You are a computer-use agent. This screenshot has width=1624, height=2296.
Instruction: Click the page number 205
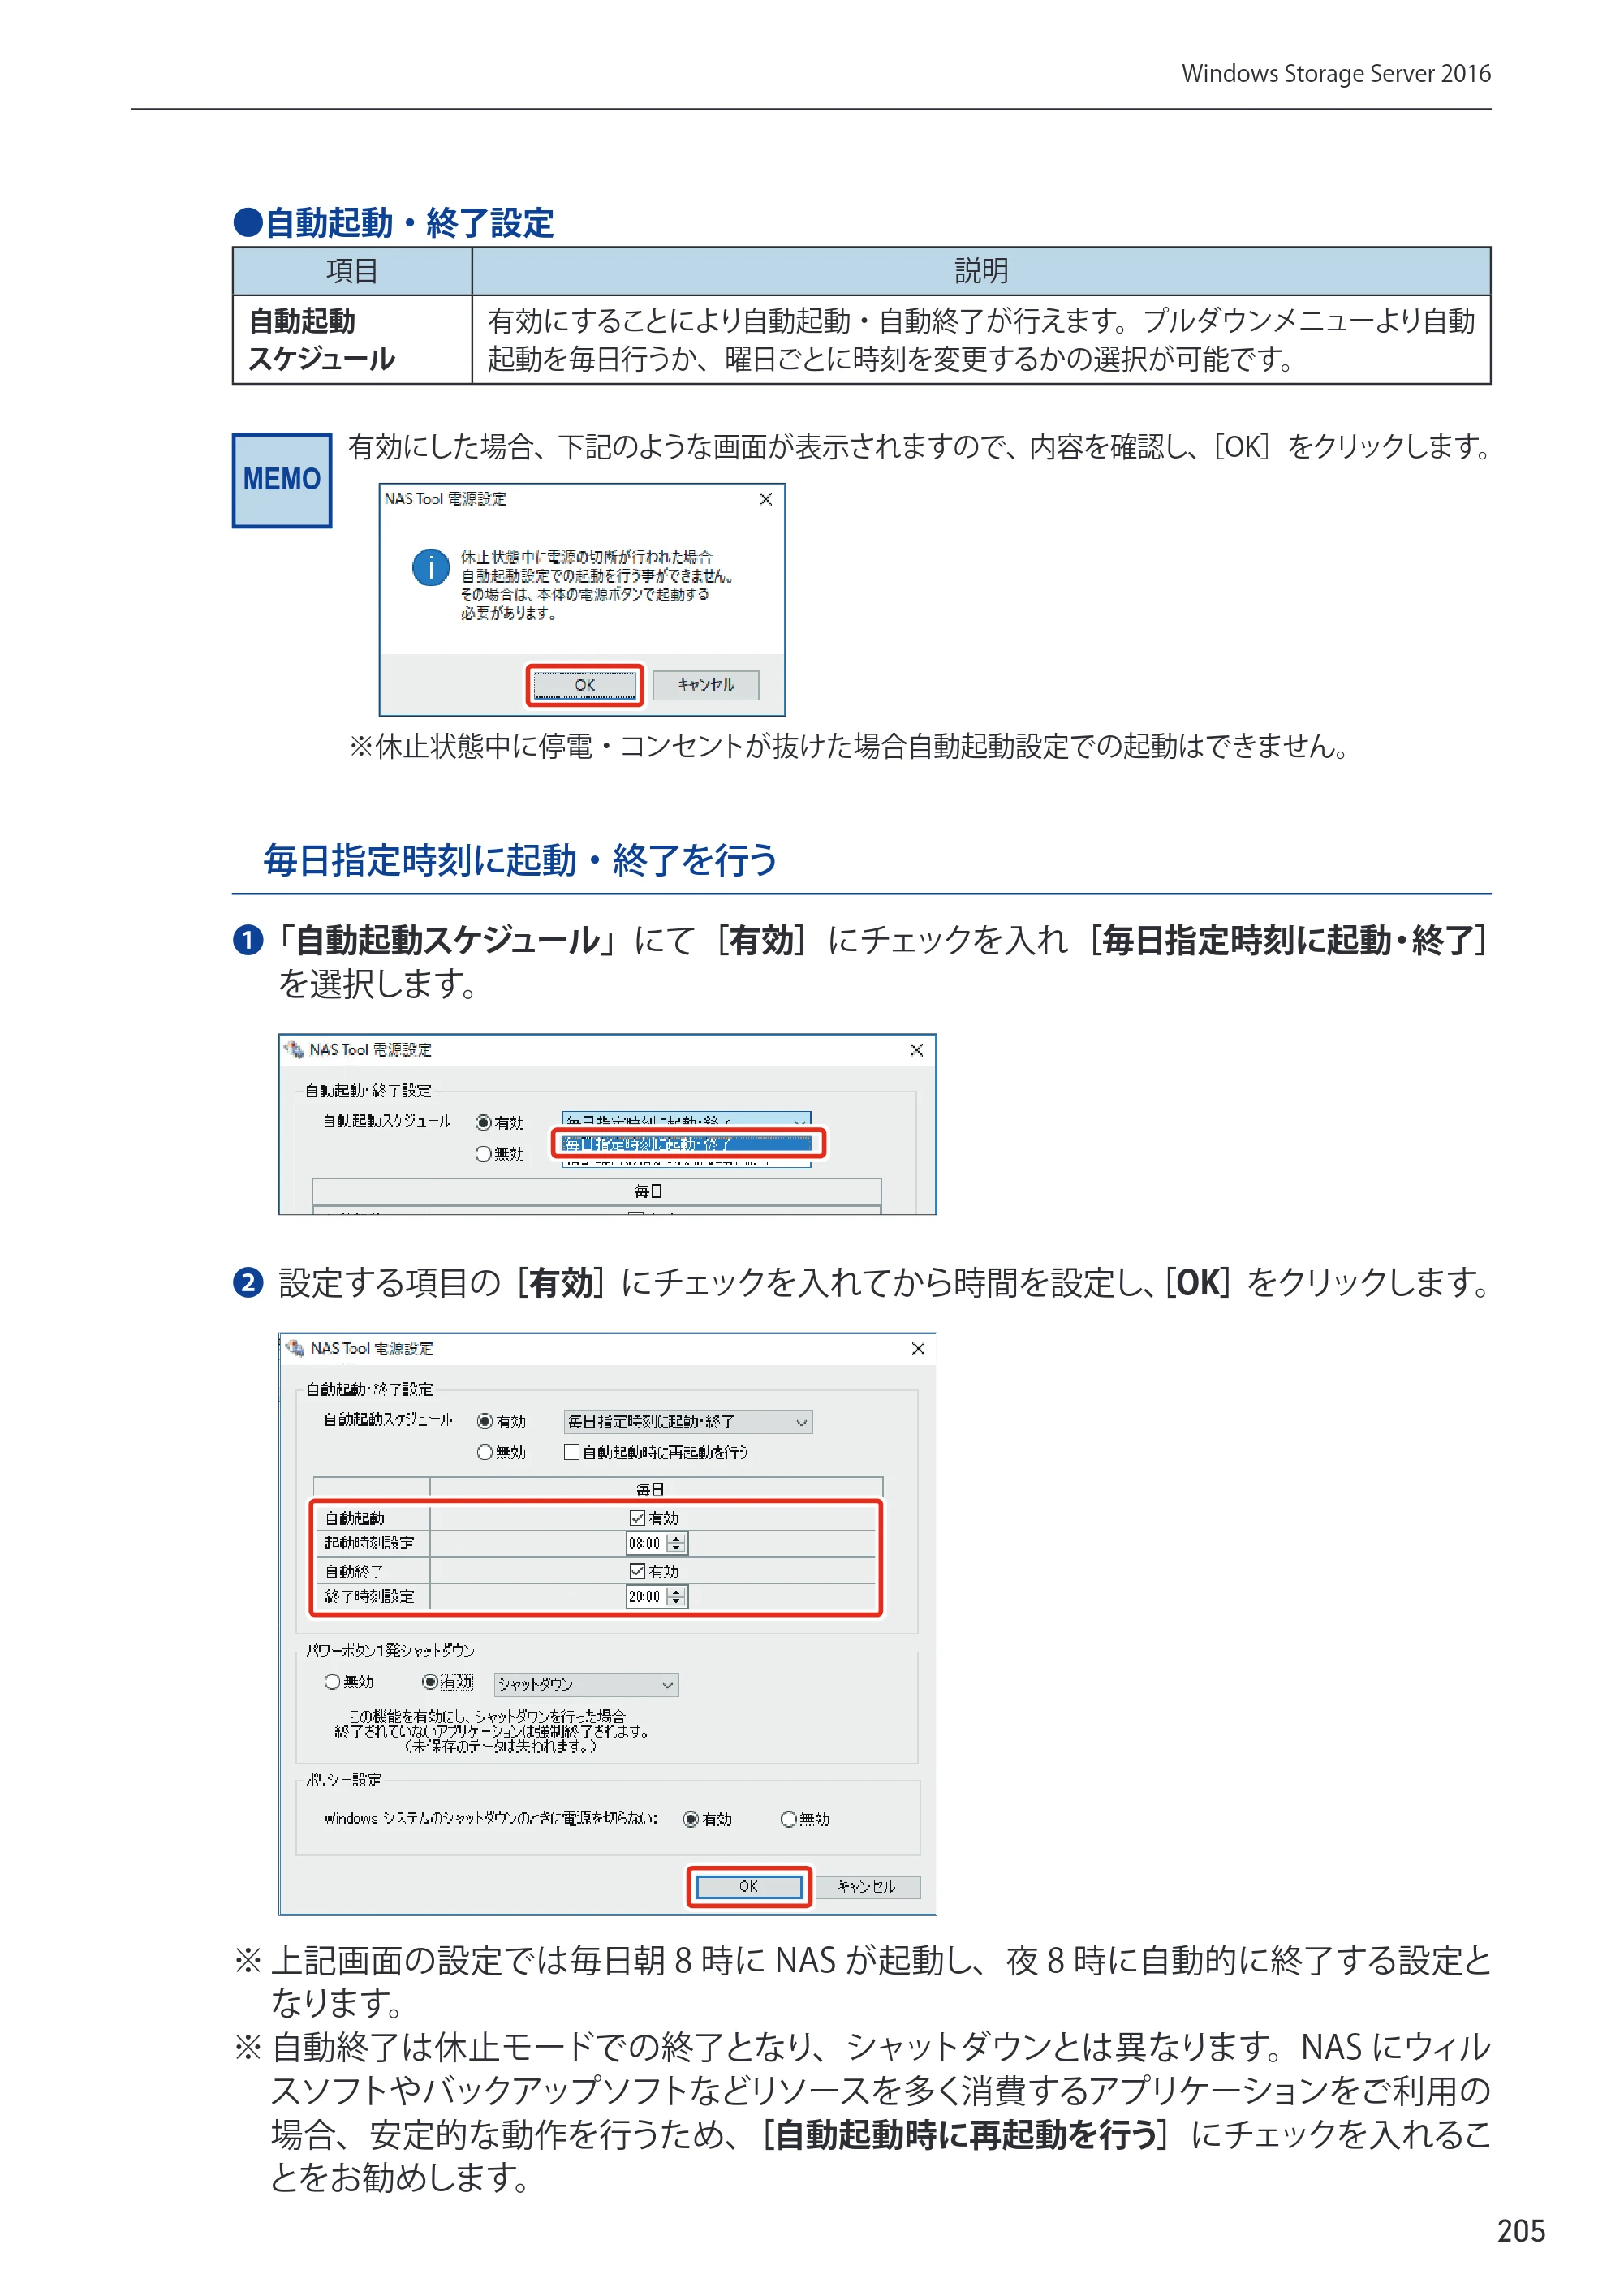1521,2231
